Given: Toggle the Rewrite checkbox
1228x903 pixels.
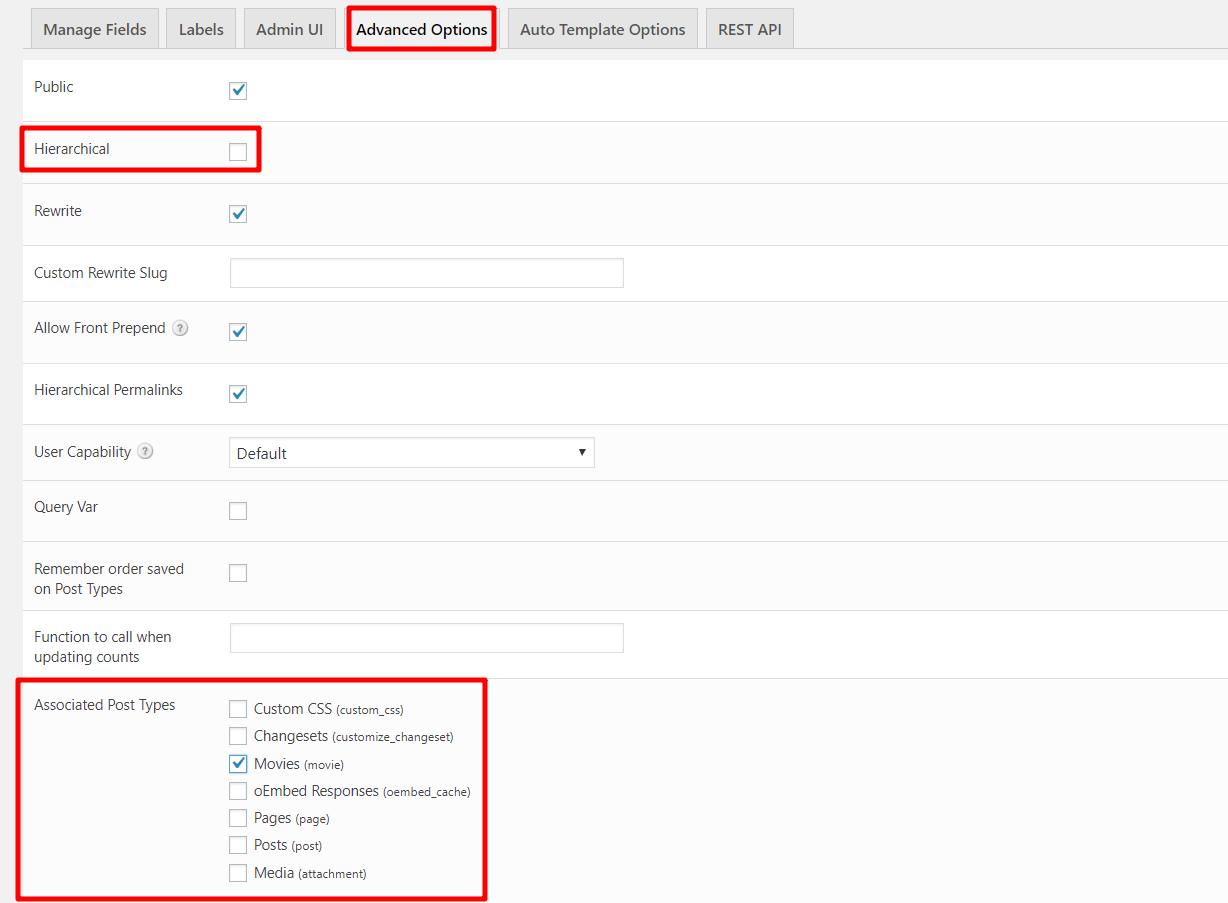Looking at the screenshot, I should click(x=238, y=214).
